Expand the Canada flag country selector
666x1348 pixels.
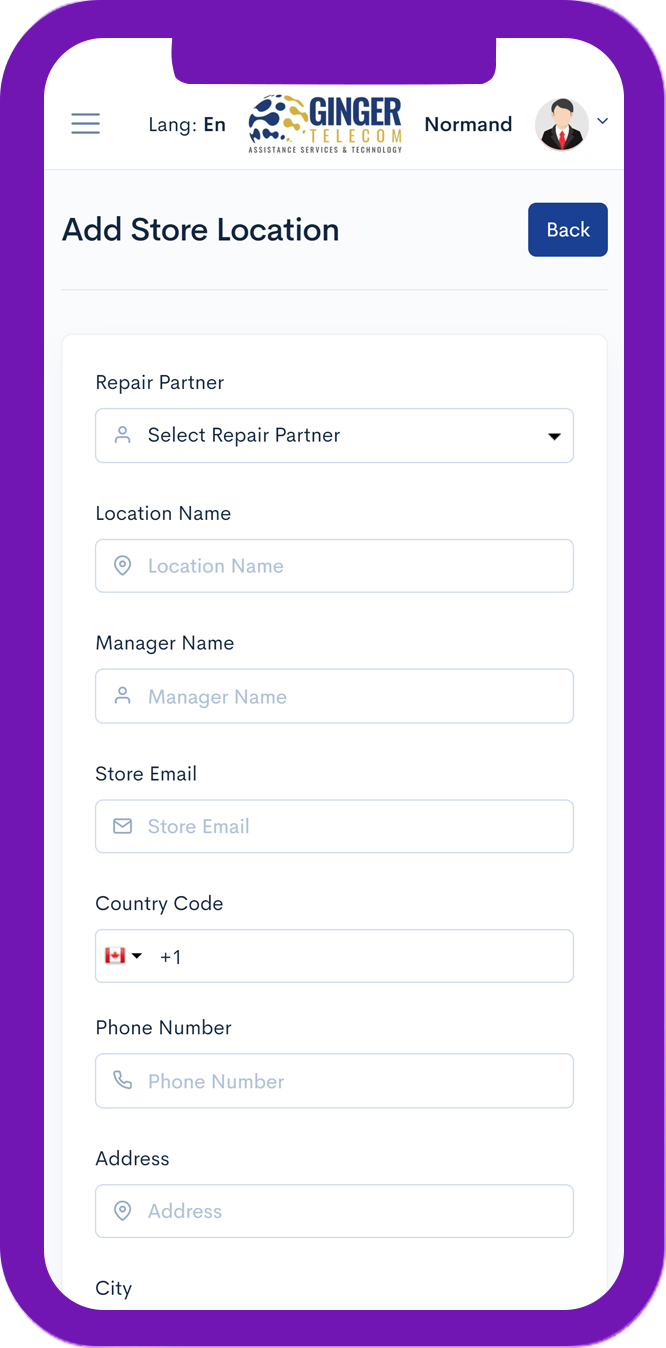(124, 956)
